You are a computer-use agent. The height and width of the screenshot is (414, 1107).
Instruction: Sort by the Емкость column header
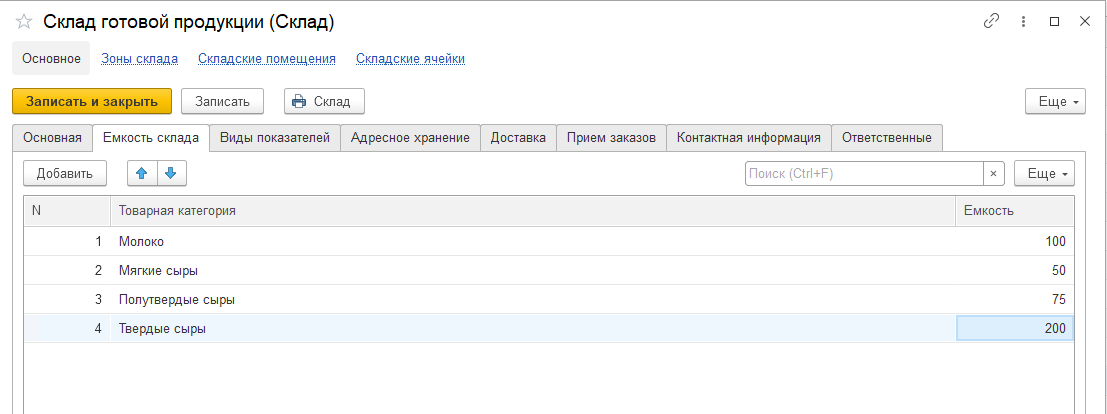coord(1014,210)
